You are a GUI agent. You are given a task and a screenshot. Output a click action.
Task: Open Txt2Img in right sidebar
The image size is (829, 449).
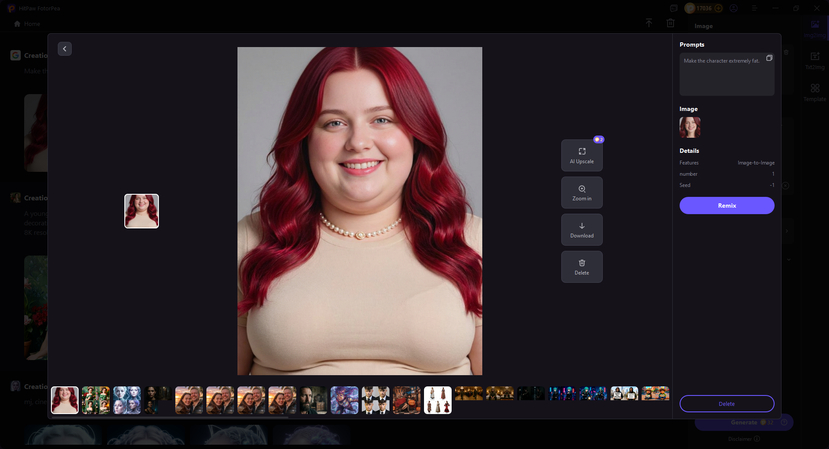point(814,58)
